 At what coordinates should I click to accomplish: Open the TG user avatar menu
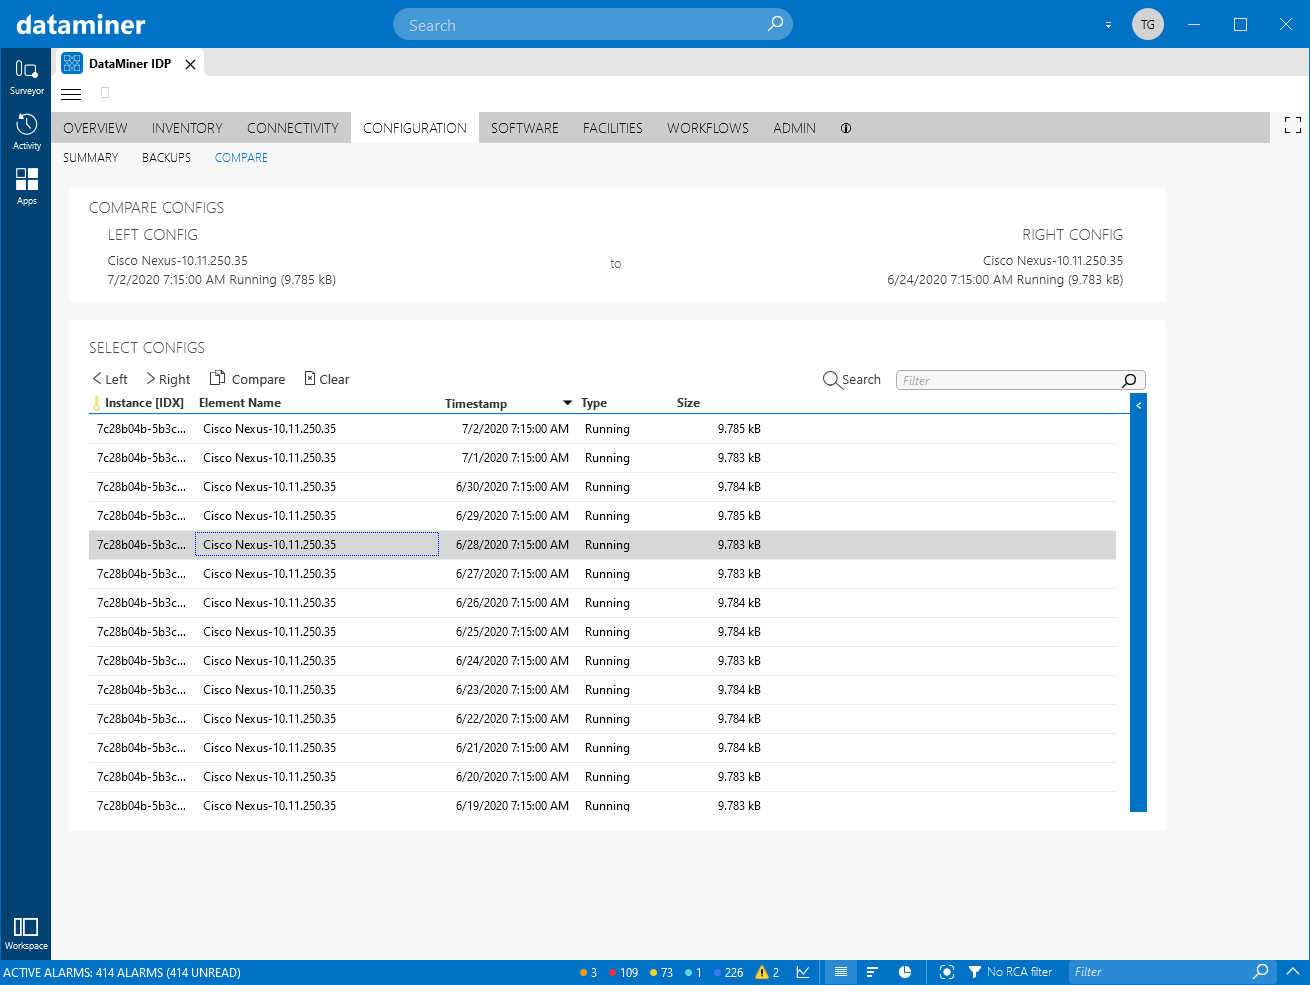point(1148,24)
